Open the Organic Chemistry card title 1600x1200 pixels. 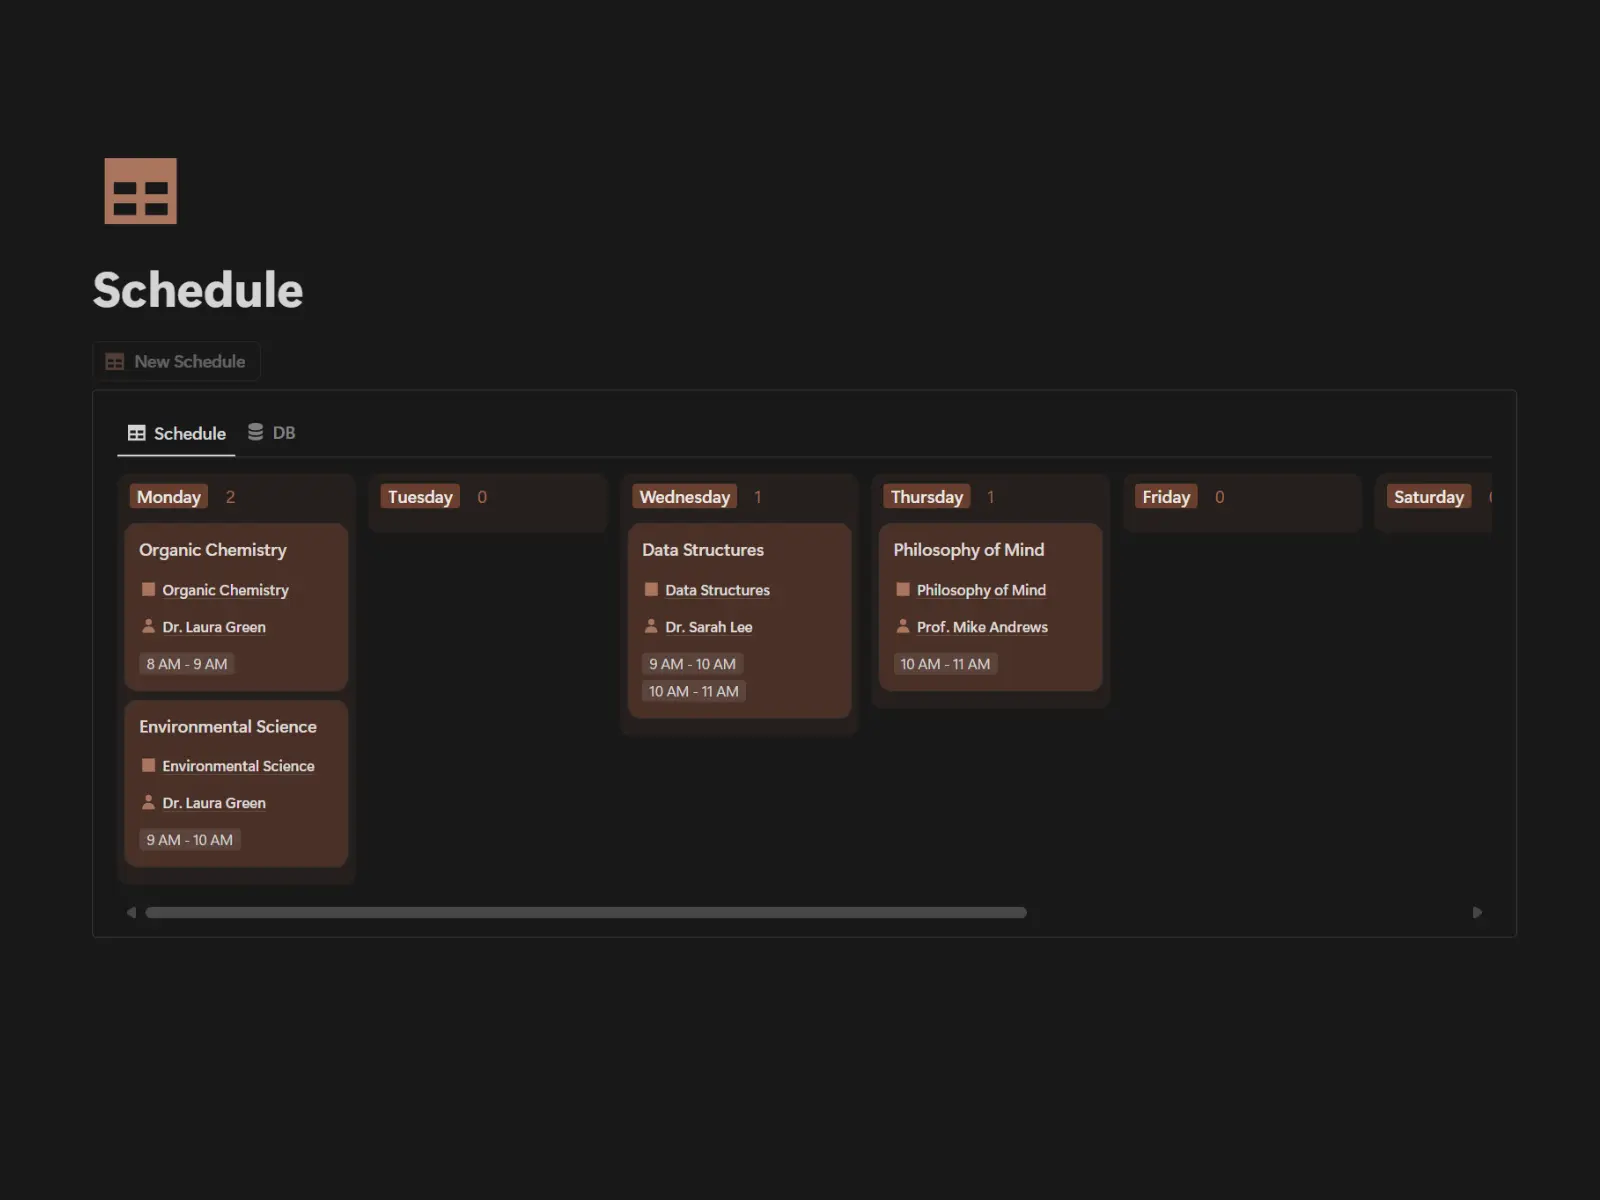(213, 550)
